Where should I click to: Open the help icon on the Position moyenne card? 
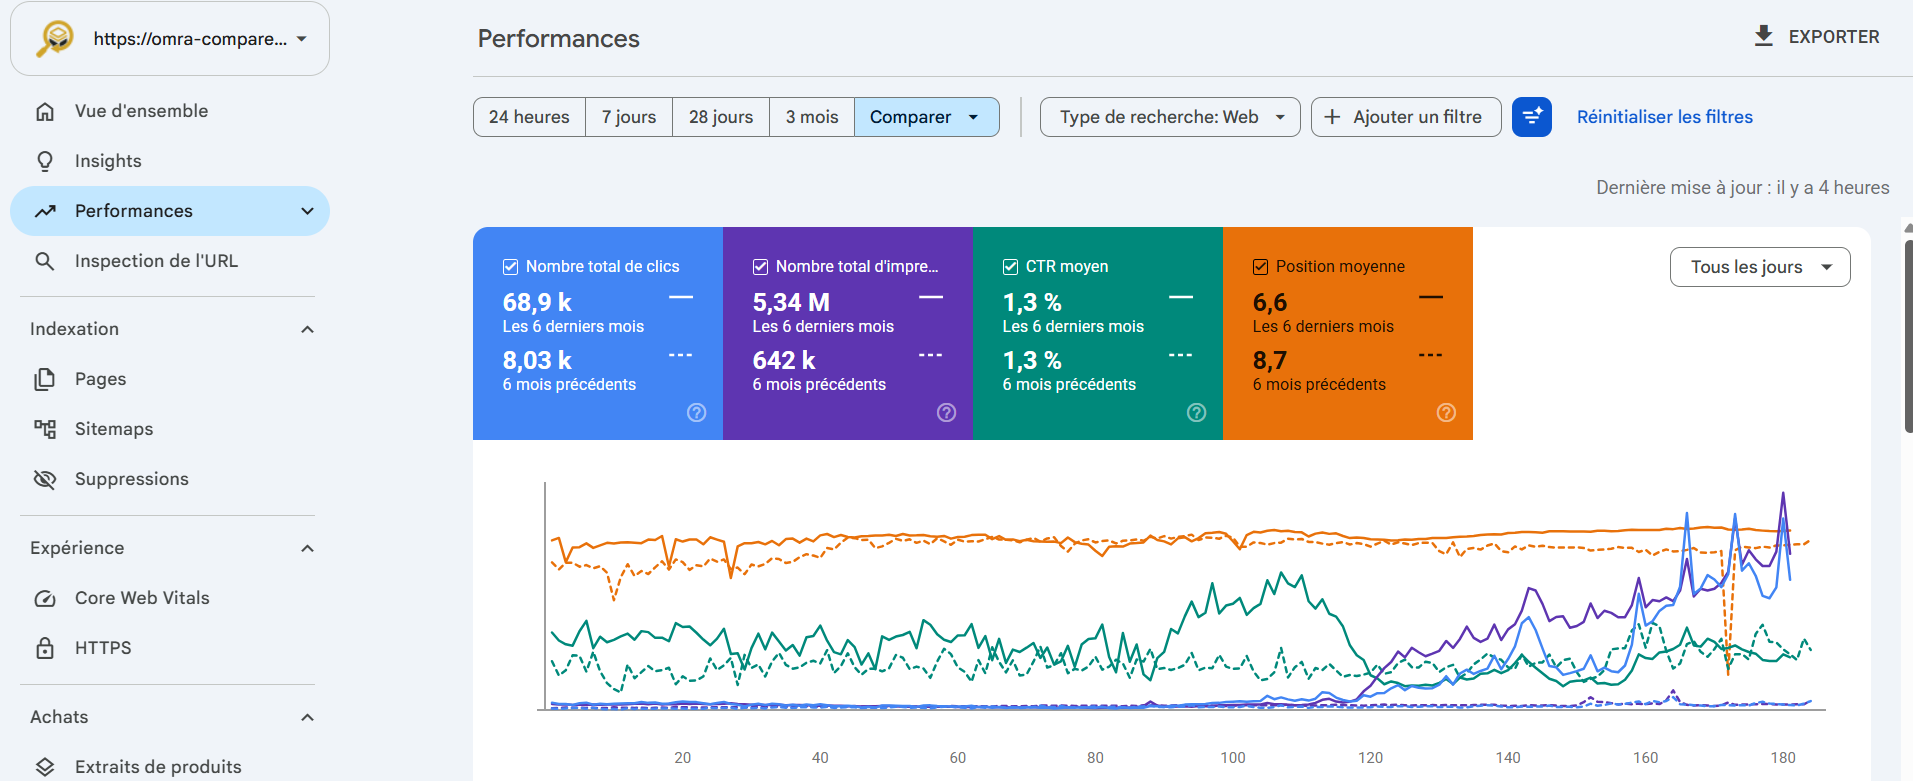(x=1446, y=413)
